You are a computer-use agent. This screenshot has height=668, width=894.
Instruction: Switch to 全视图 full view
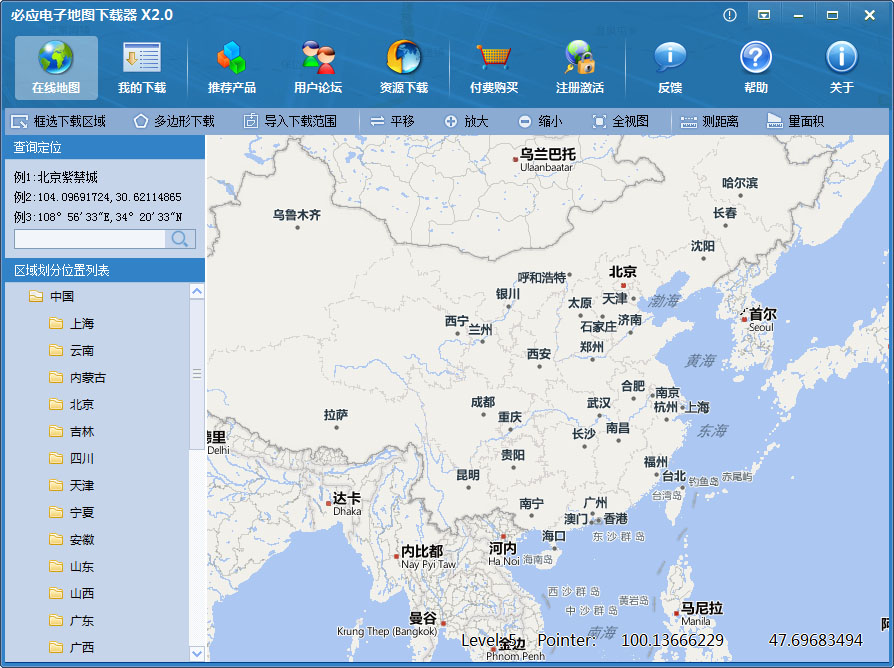tap(620, 121)
